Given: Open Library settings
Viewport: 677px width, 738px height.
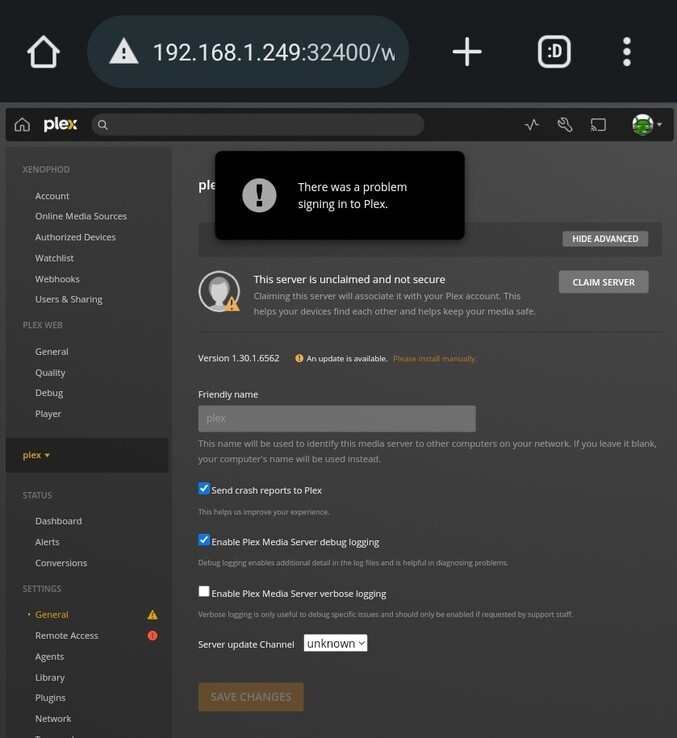Looking at the screenshot, I should (x=50, y=678).
